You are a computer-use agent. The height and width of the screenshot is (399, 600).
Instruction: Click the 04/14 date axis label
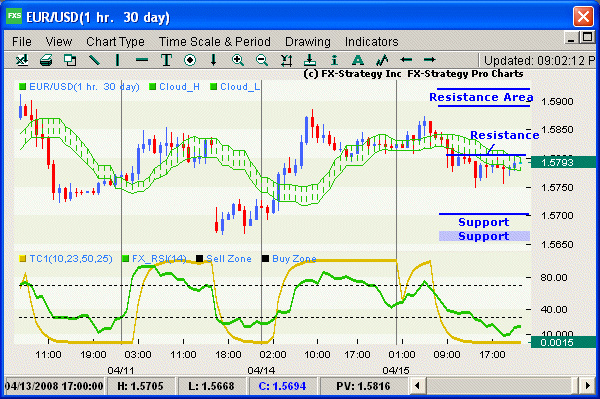(x=261, y=370)
